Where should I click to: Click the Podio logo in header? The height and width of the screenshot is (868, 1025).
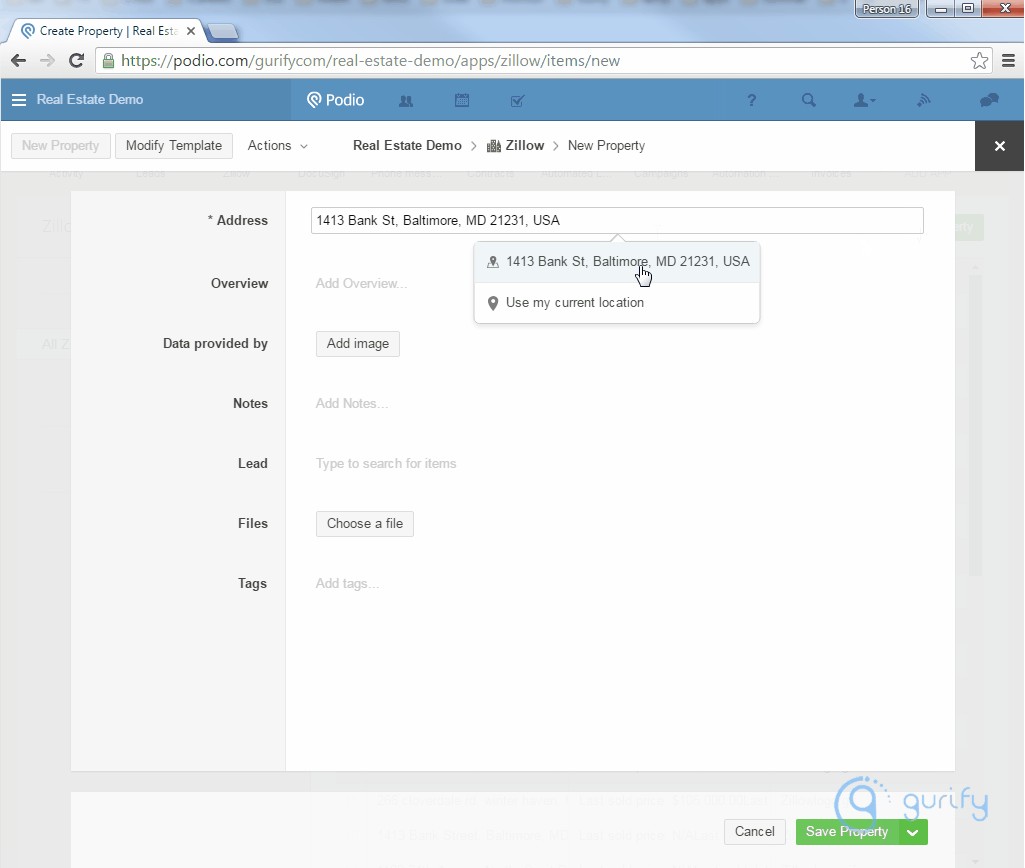336,100
